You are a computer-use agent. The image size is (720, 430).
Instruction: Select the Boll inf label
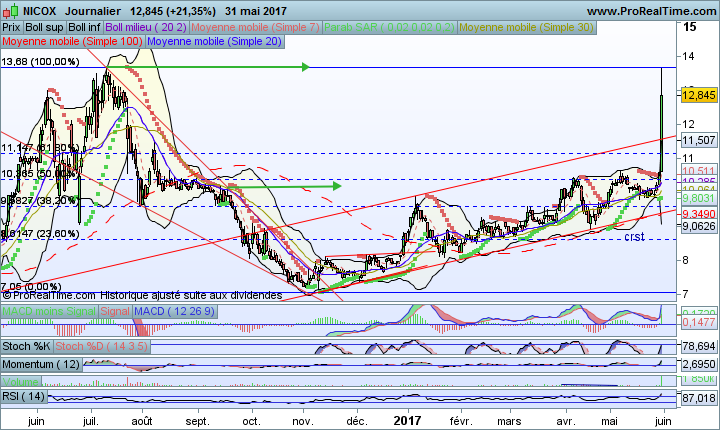[x=84, y=28]
